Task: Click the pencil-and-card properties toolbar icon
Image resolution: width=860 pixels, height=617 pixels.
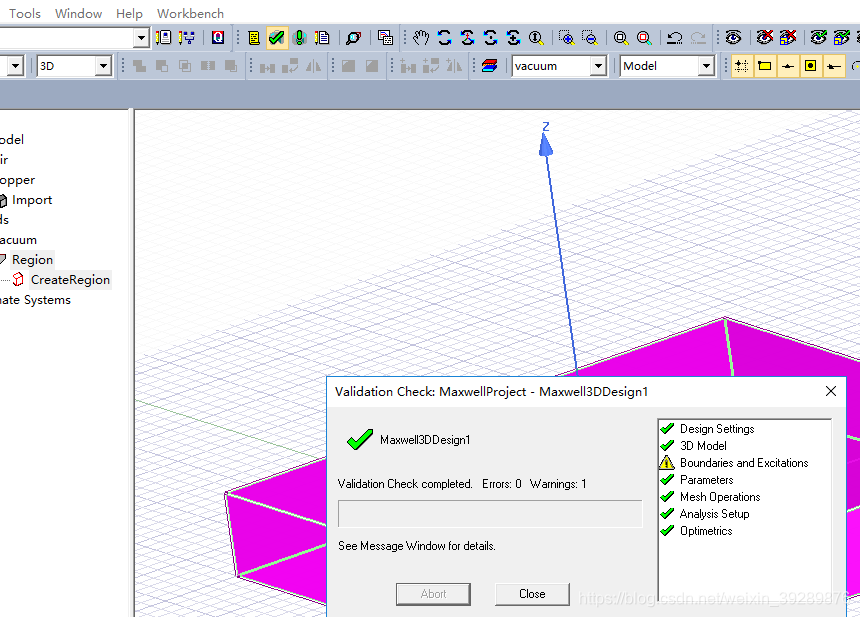Action: 163,37
